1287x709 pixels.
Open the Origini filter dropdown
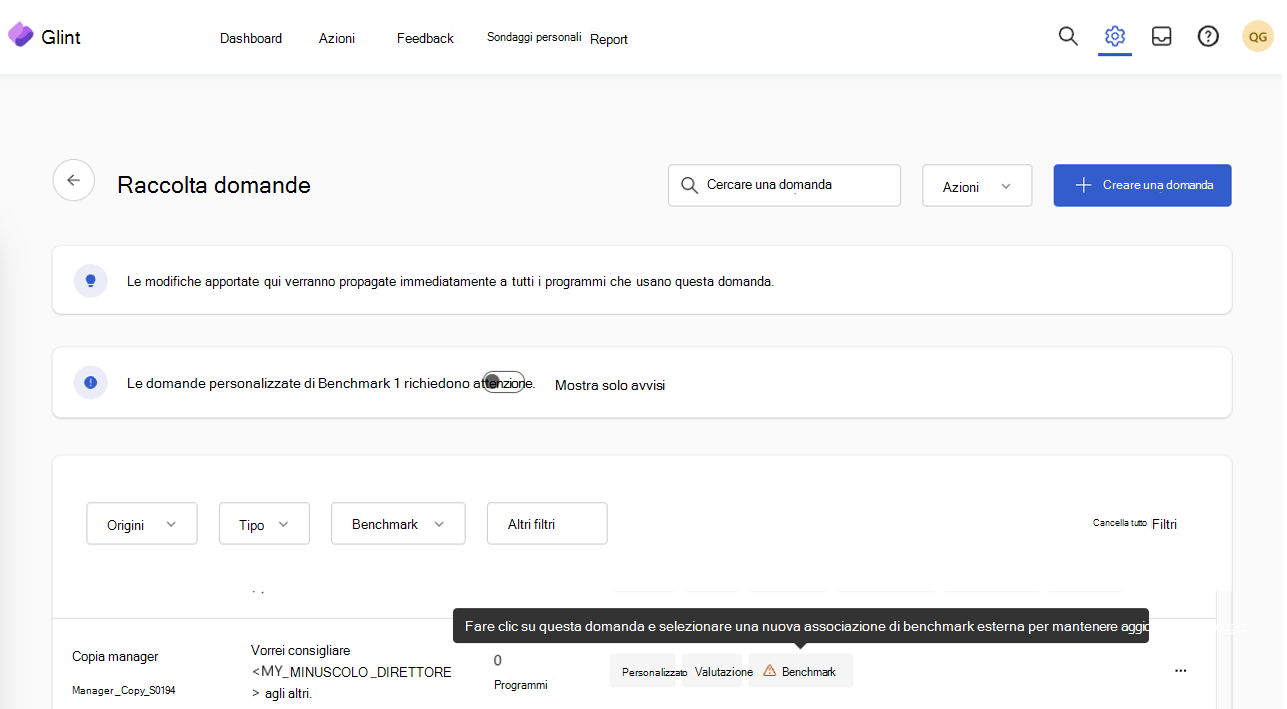click(141, 523)
